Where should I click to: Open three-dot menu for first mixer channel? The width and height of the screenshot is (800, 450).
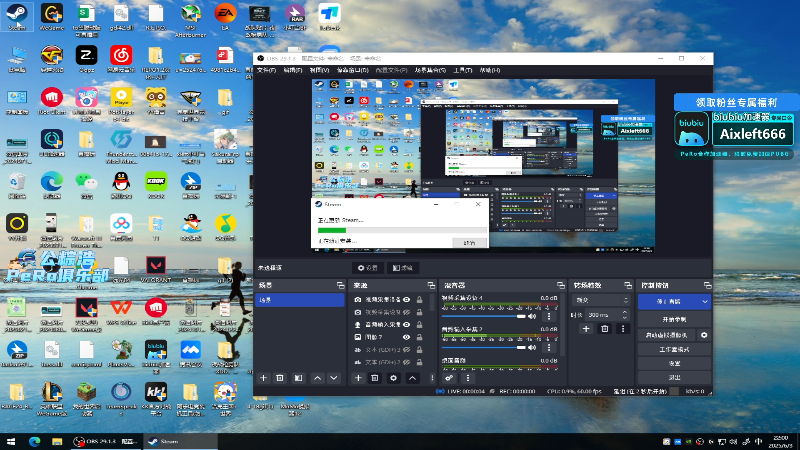click(x=549, y=316)
